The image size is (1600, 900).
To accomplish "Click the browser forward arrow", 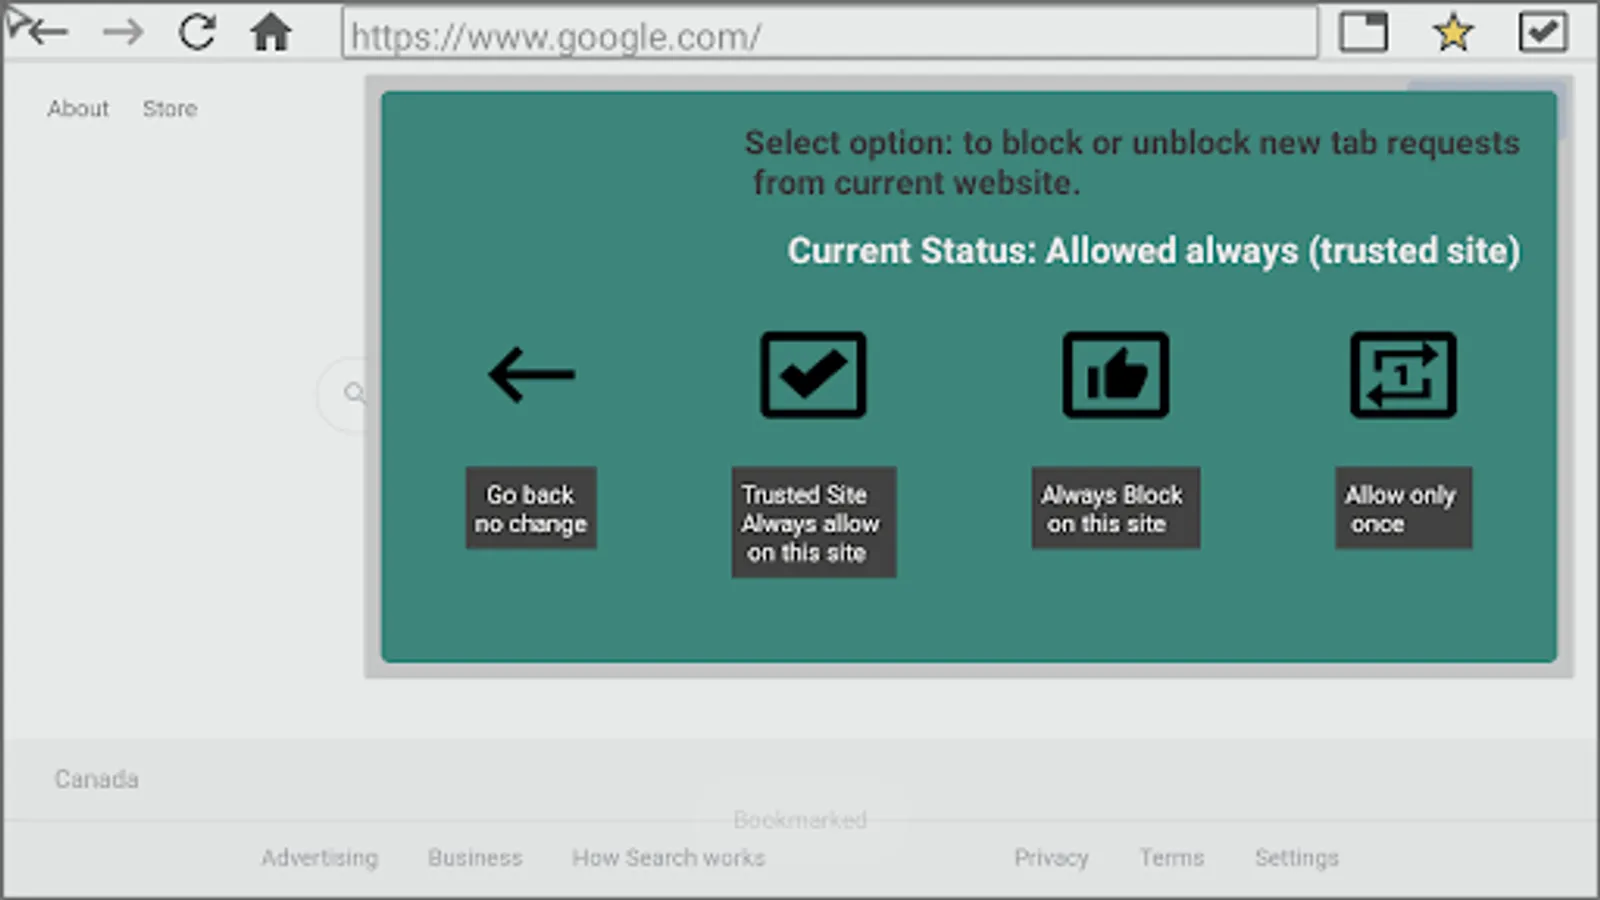I will 123,32.
